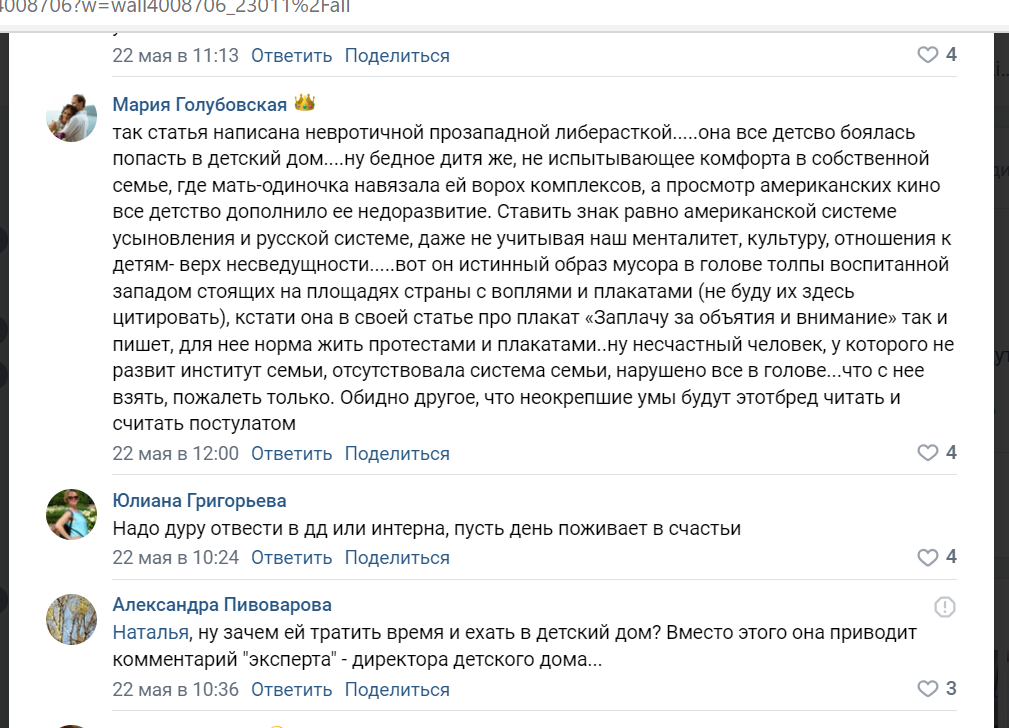Share the comment posted at 11:13
The image size is (1009, 728).
click(397, 56)
